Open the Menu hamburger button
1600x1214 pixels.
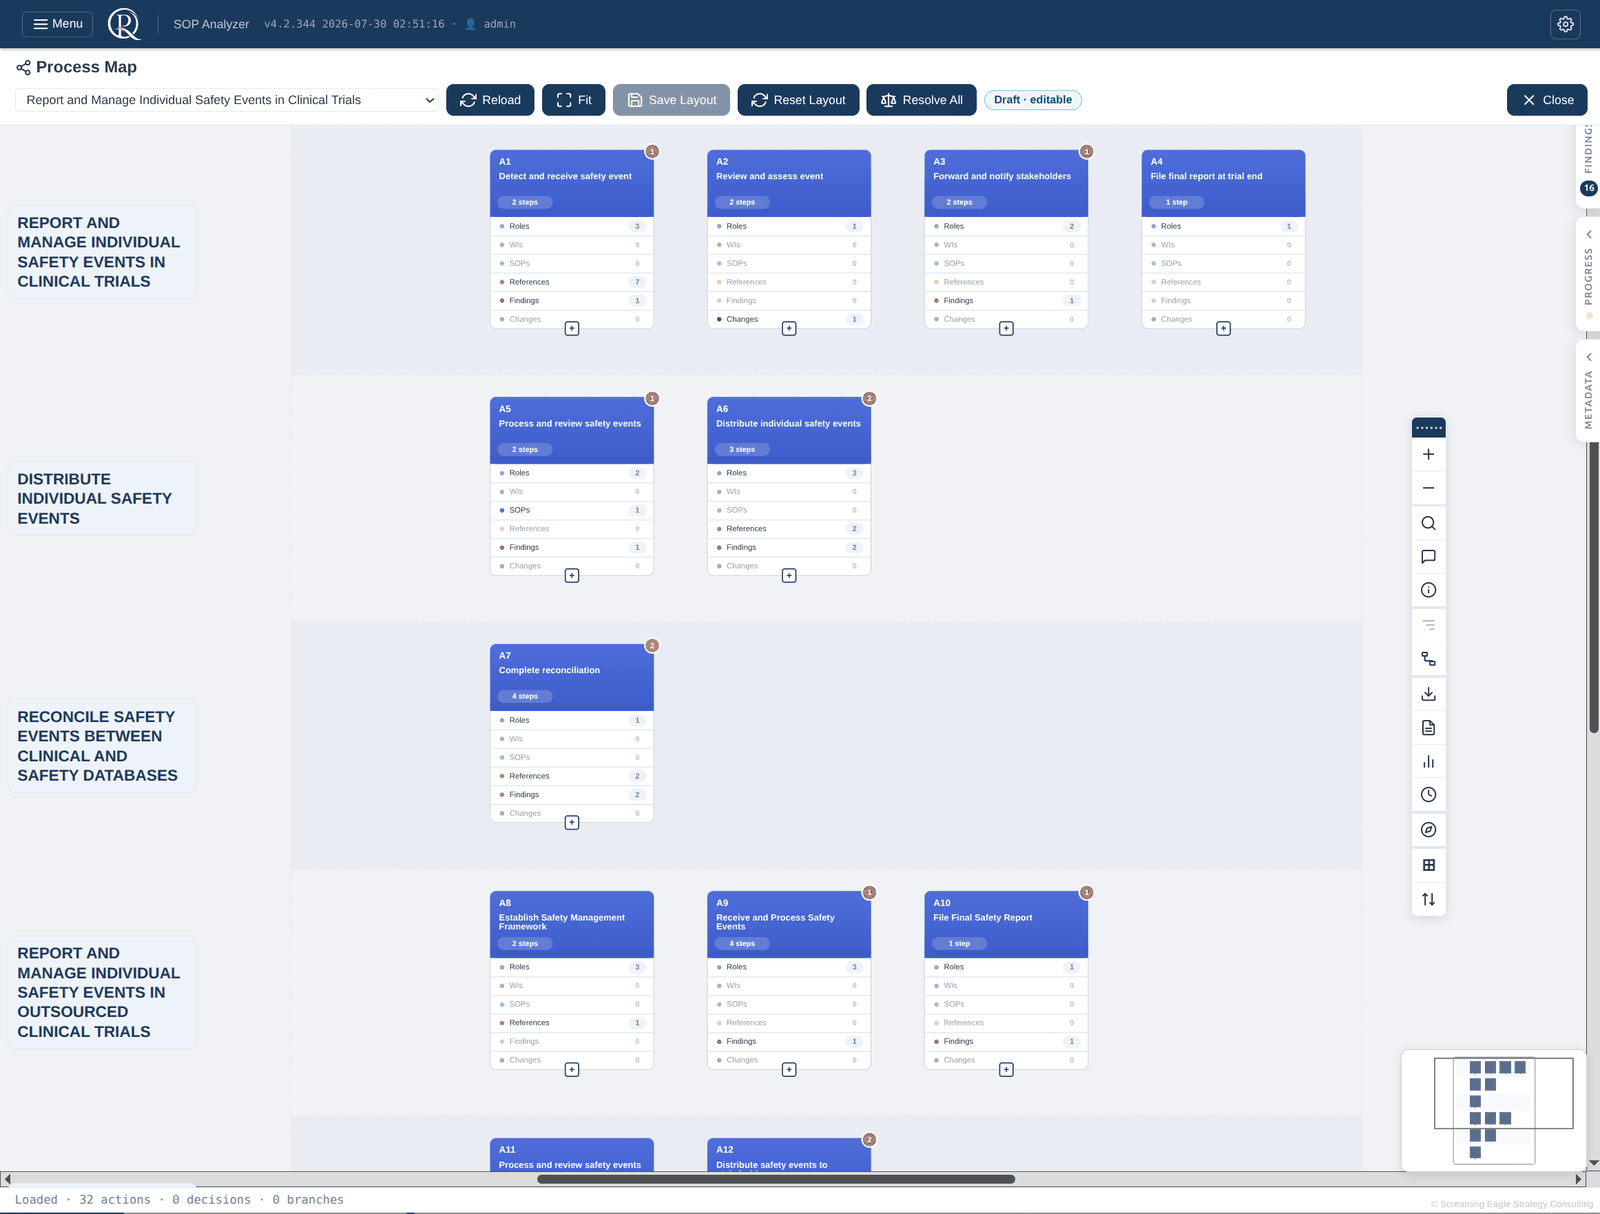click(57, 24)
